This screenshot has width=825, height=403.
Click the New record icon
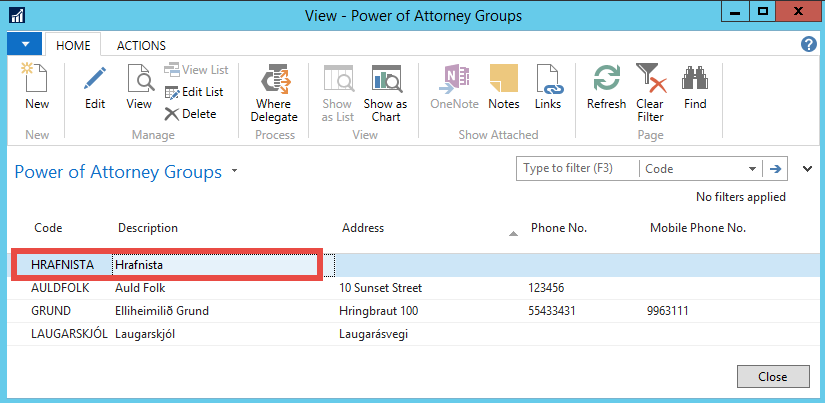pyautogui.click(x=36, y=80)
